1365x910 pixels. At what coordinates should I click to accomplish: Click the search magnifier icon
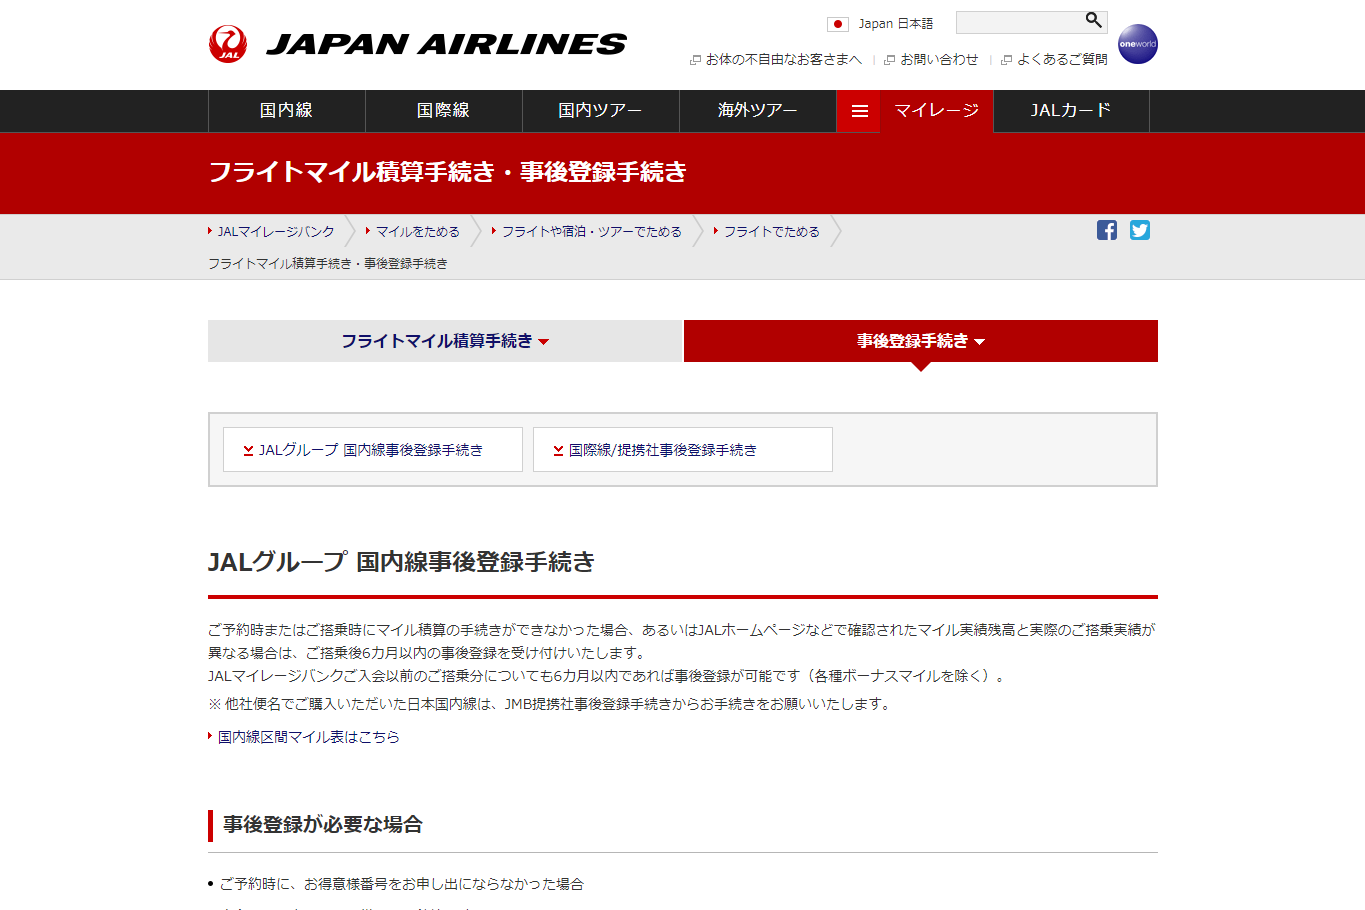click(x=1093, y=20)
